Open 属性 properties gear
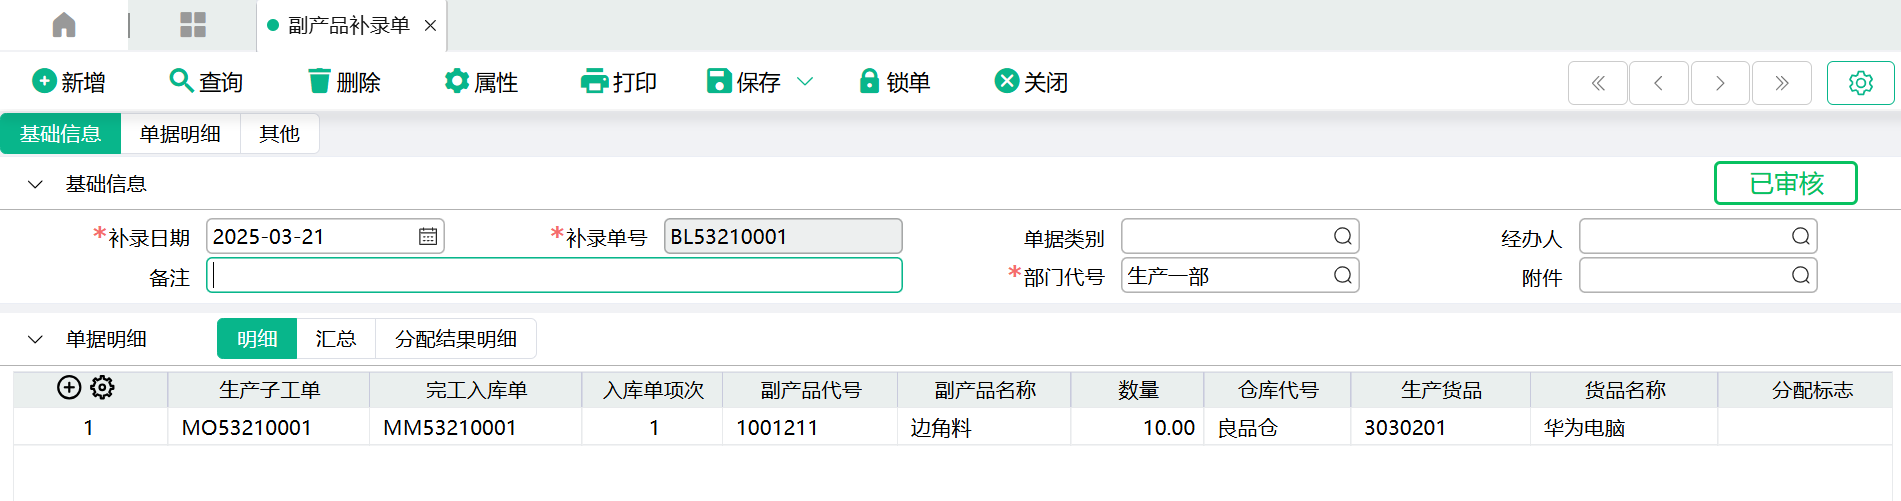Viewport: 1901px width, 501px height. pyautogui.click(x=457, y=81)
